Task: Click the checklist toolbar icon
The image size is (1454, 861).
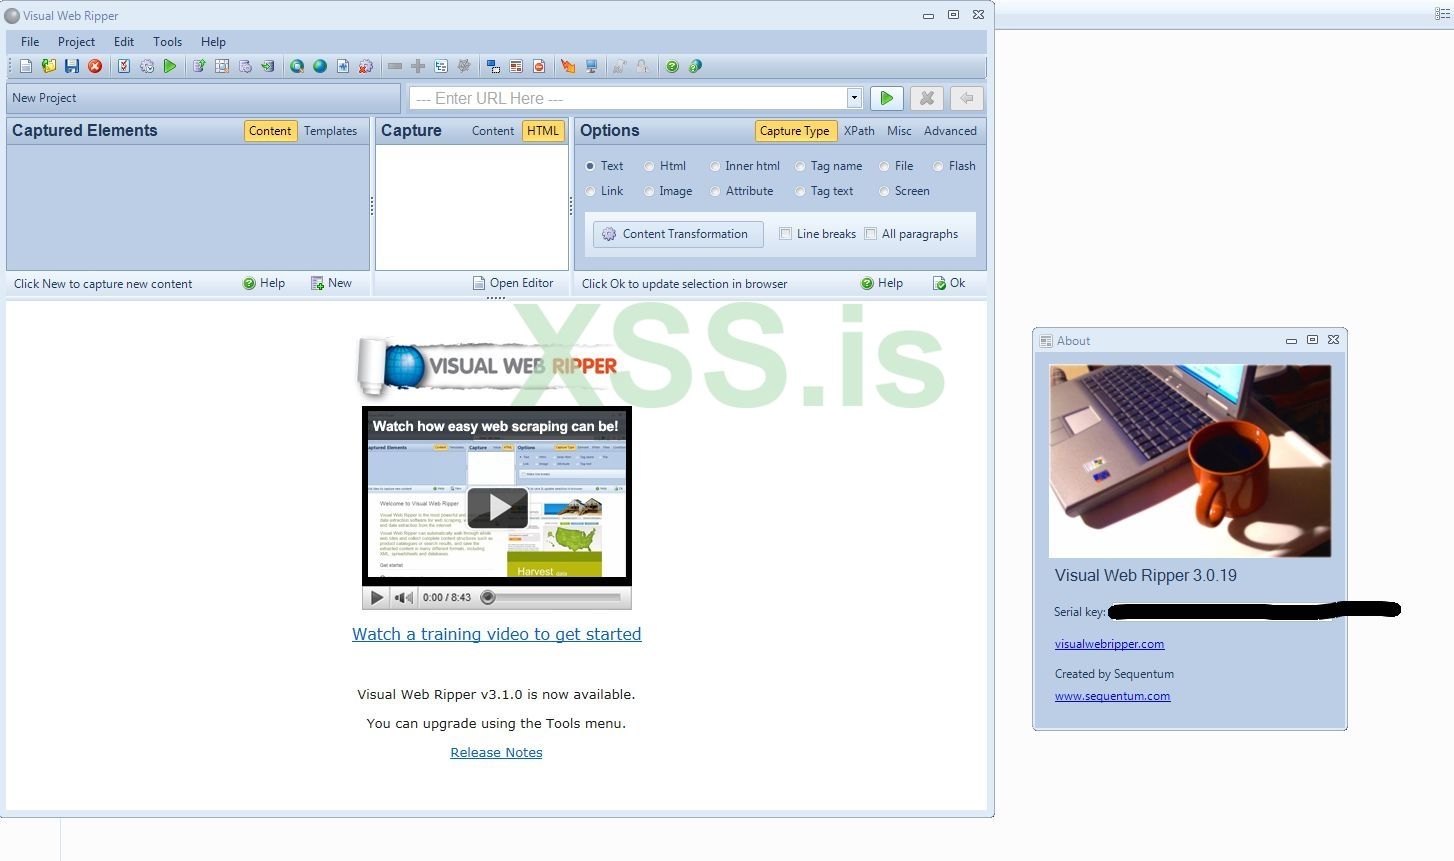Action: pyautogui.click(x=124, y=66)
